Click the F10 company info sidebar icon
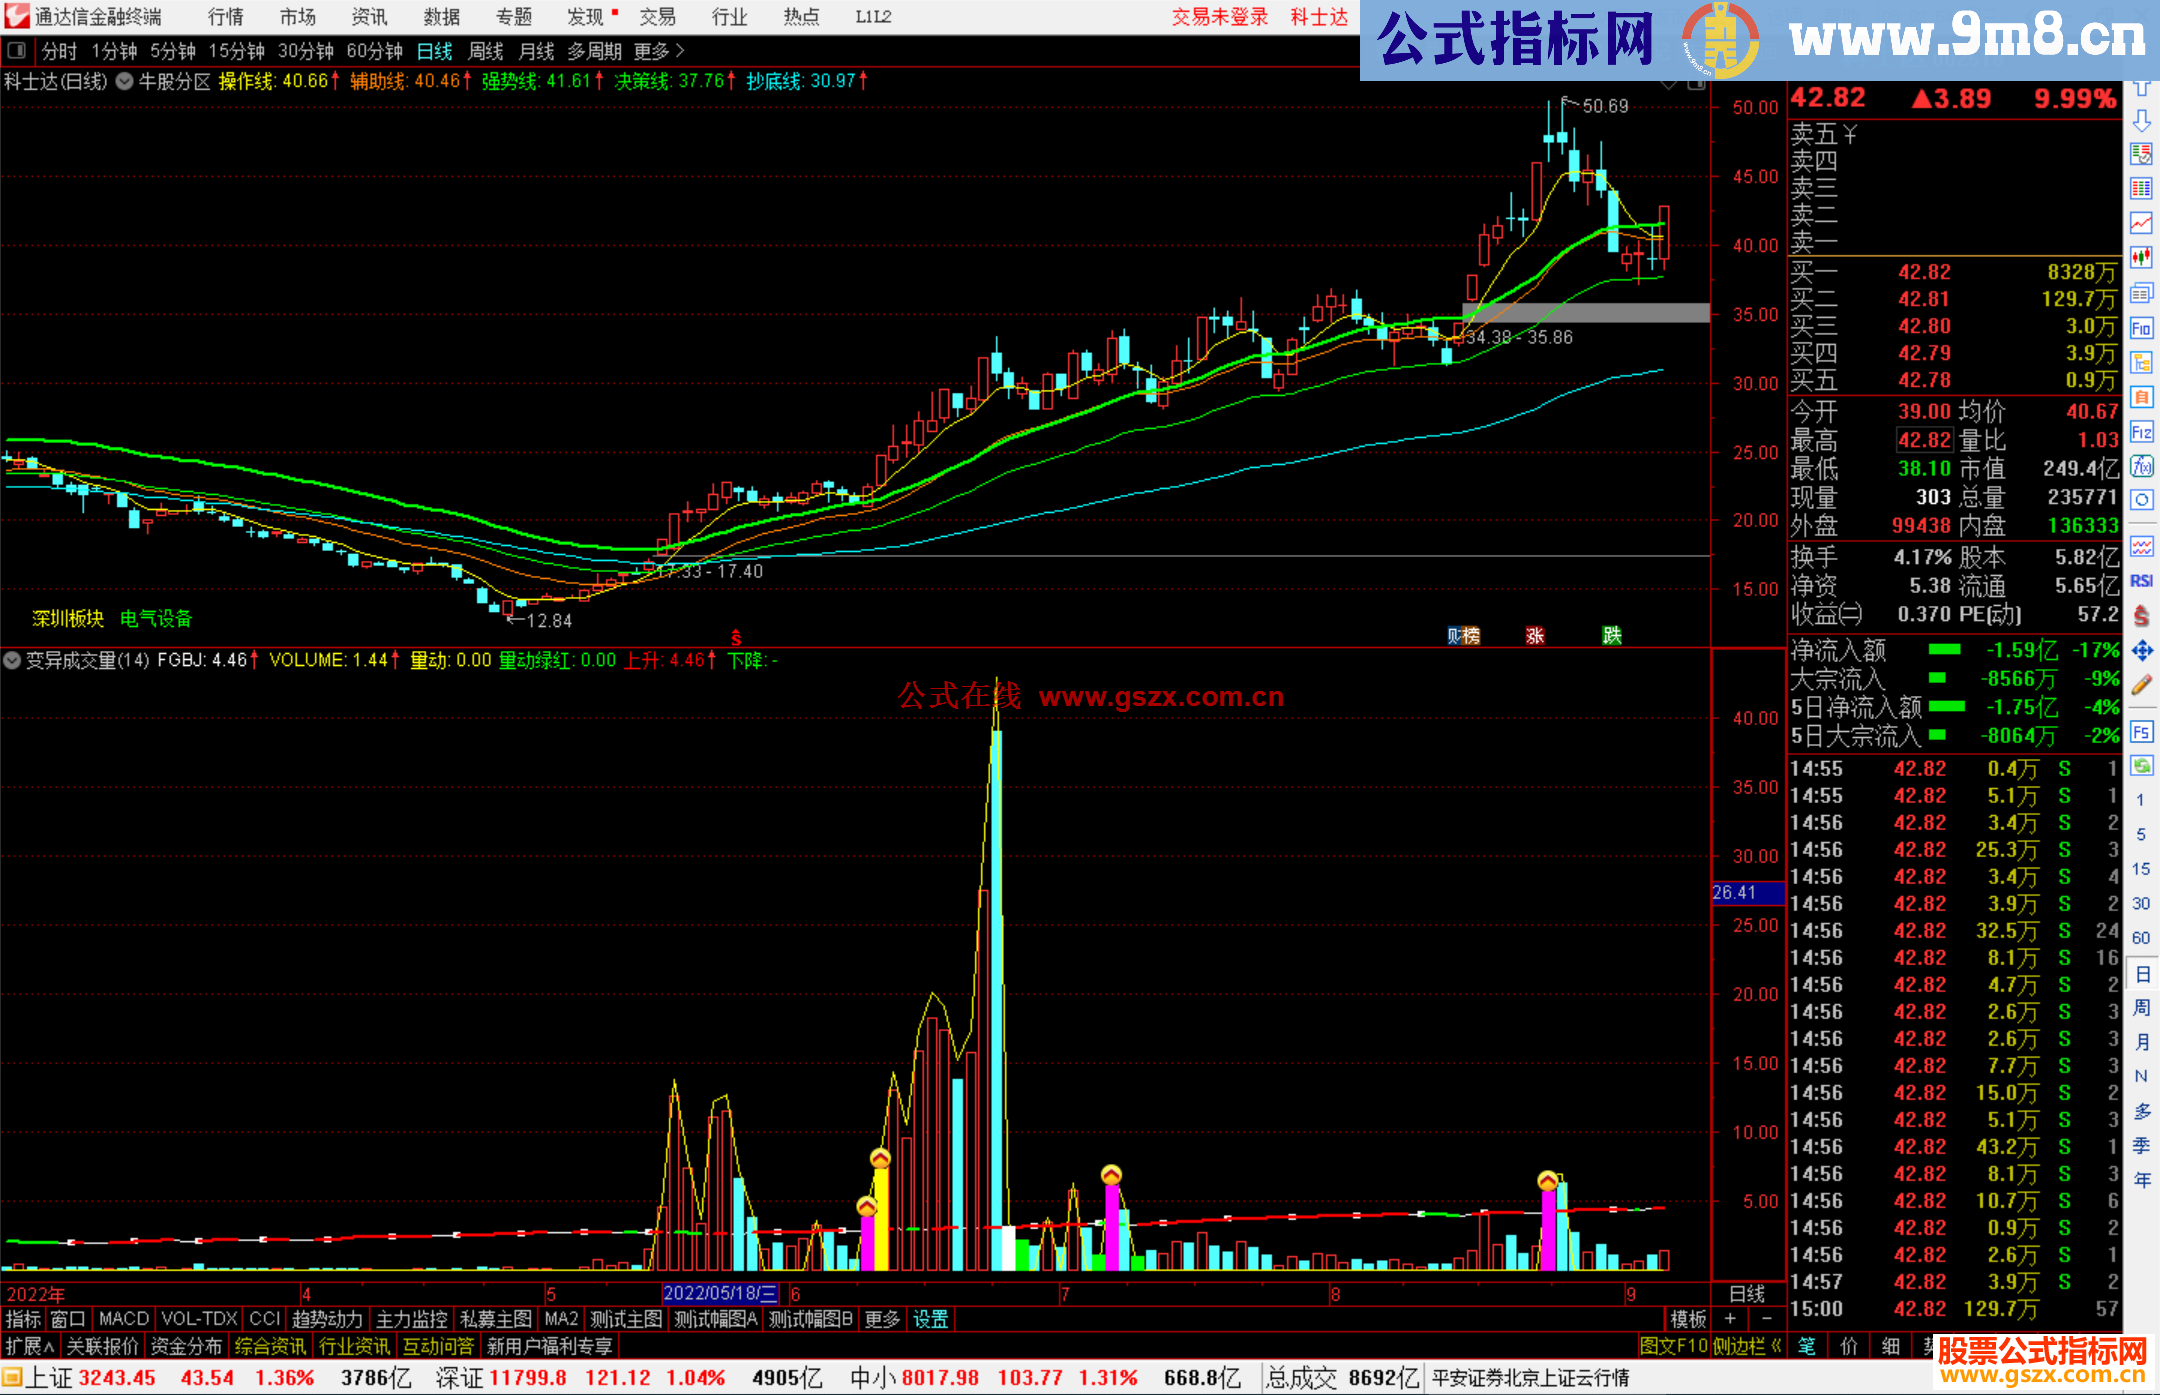The height and width of the screenshot is (1395, 2160). coord(2141,328)
